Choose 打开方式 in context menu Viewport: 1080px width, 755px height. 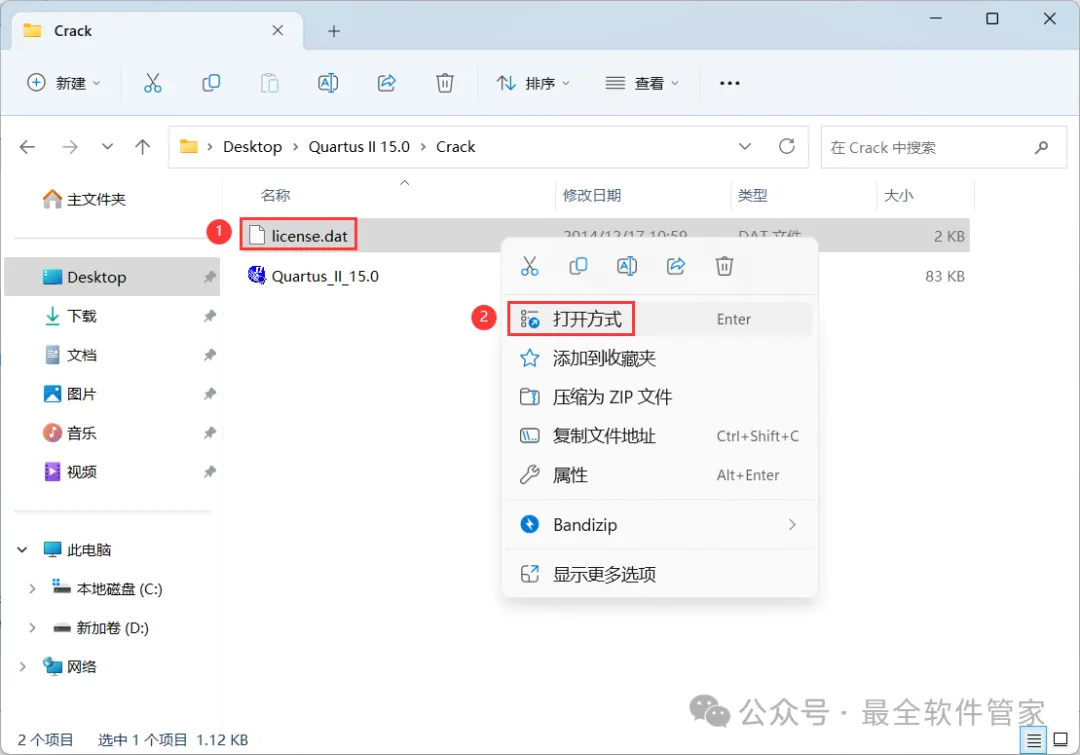(x=660, y=319)
